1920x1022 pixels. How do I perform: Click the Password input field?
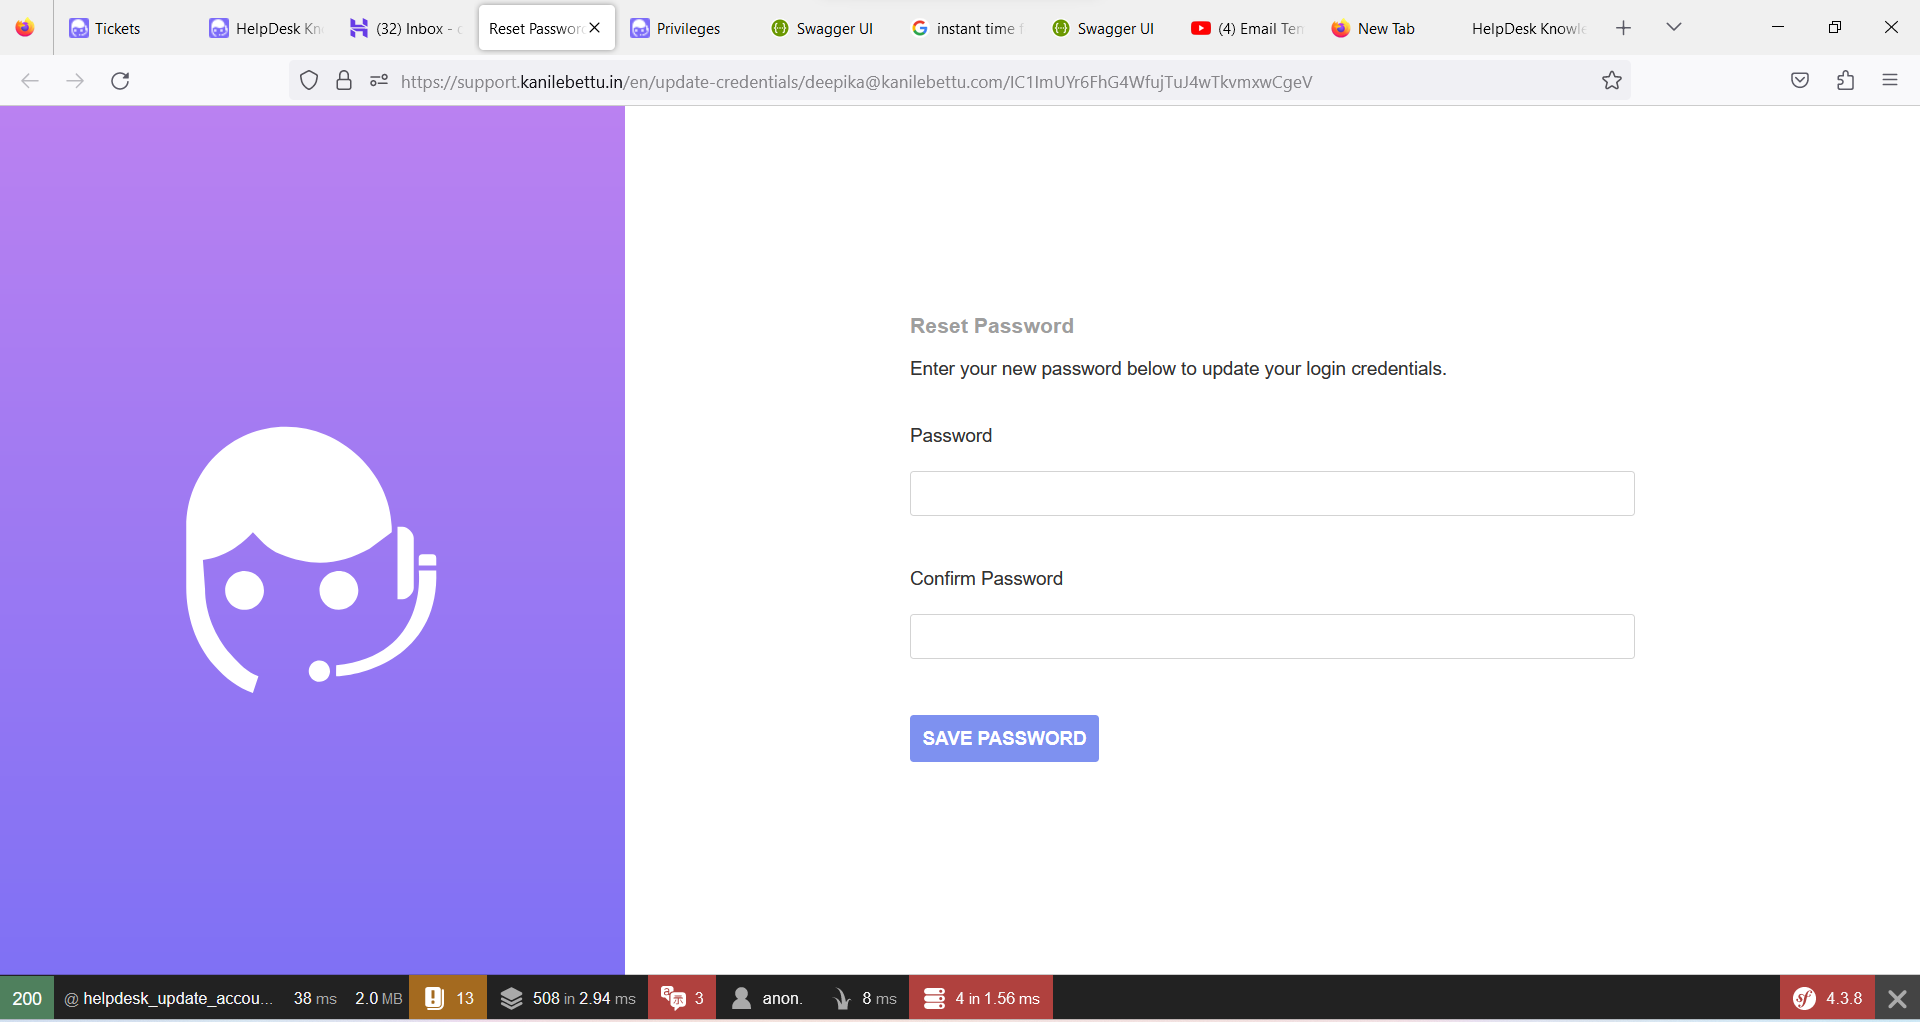pyautogui.click(x=1272, y=494)
